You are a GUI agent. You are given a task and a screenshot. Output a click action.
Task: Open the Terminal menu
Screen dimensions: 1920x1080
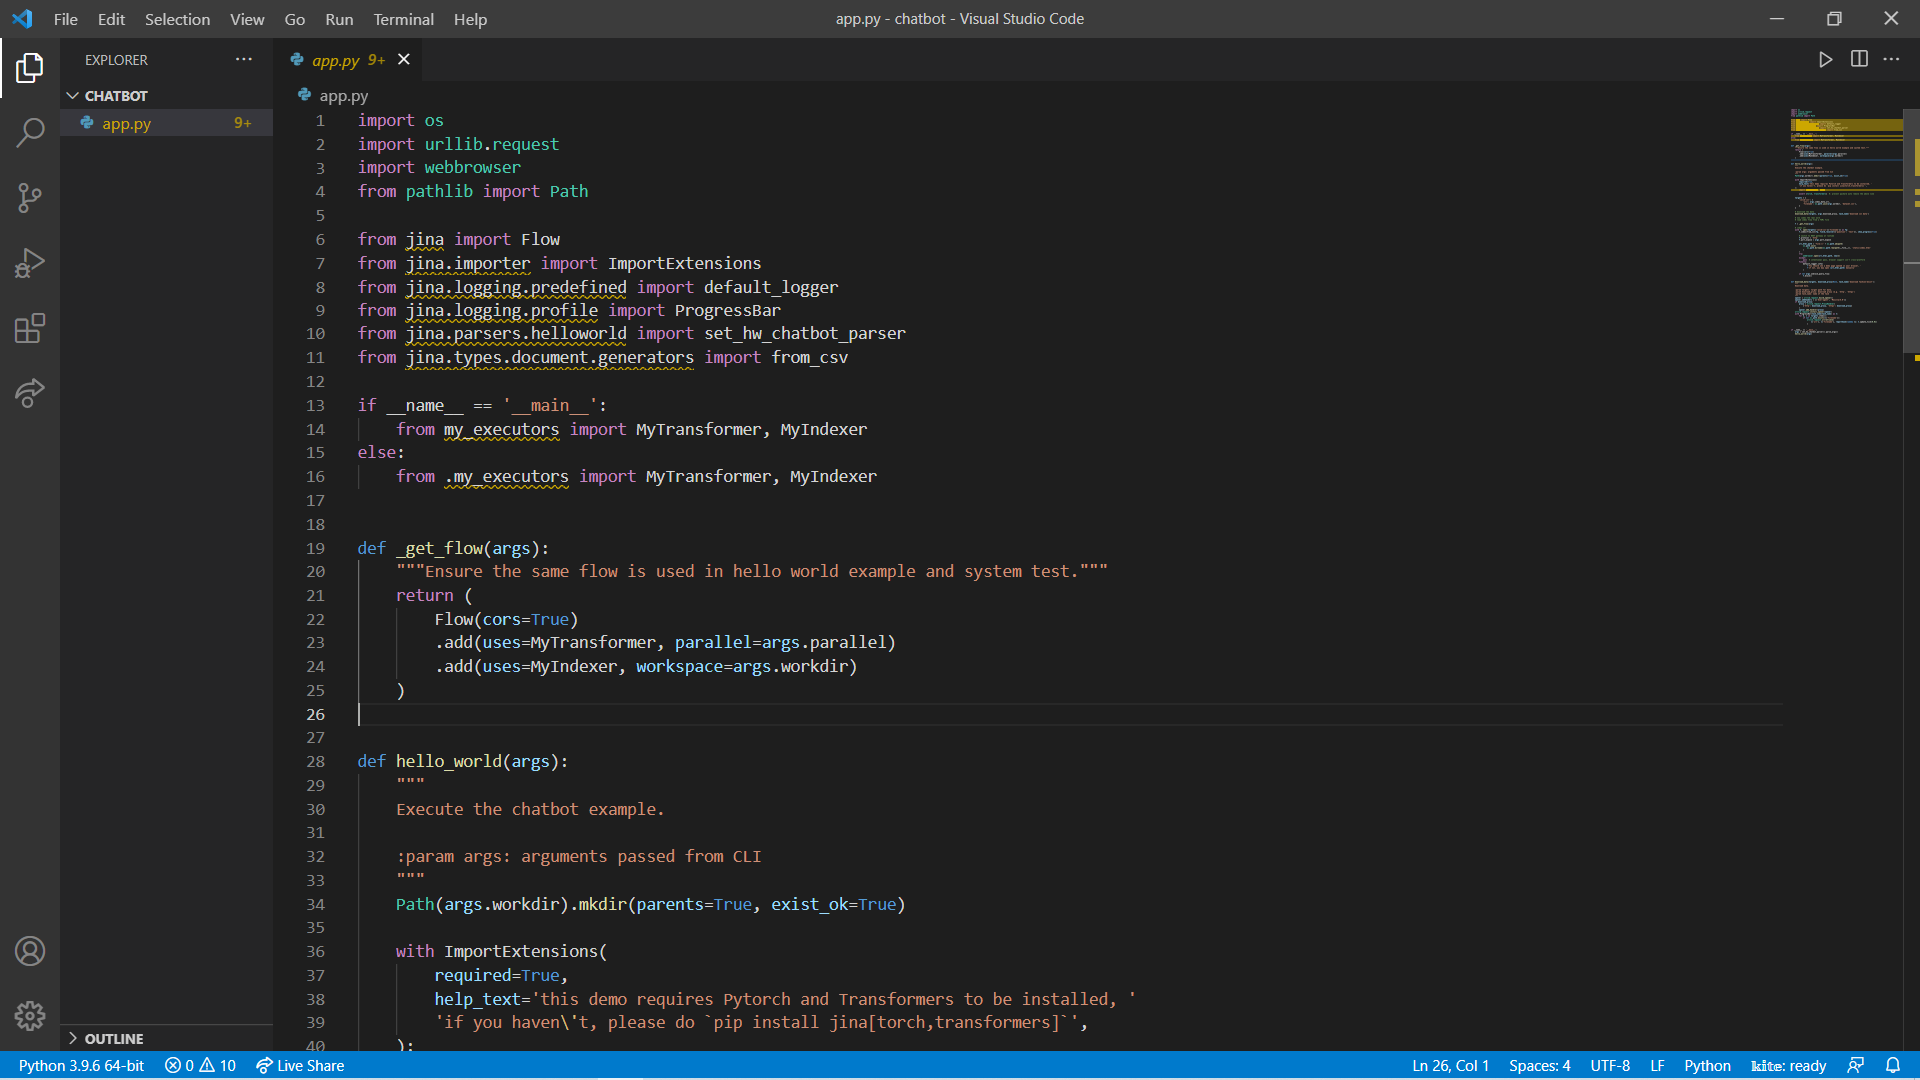click(402, 19)
